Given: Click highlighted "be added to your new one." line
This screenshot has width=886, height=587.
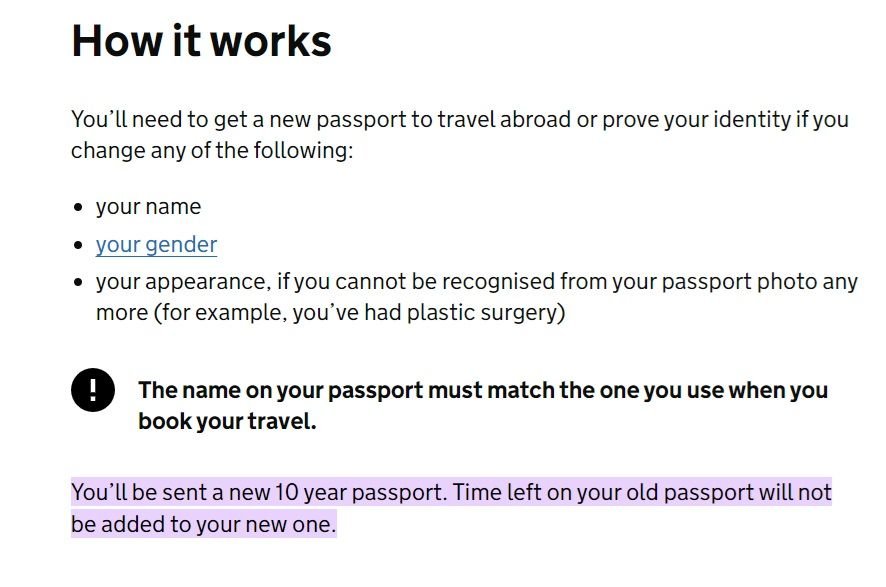Looking at the screenshot, I should tap(203, 524).
